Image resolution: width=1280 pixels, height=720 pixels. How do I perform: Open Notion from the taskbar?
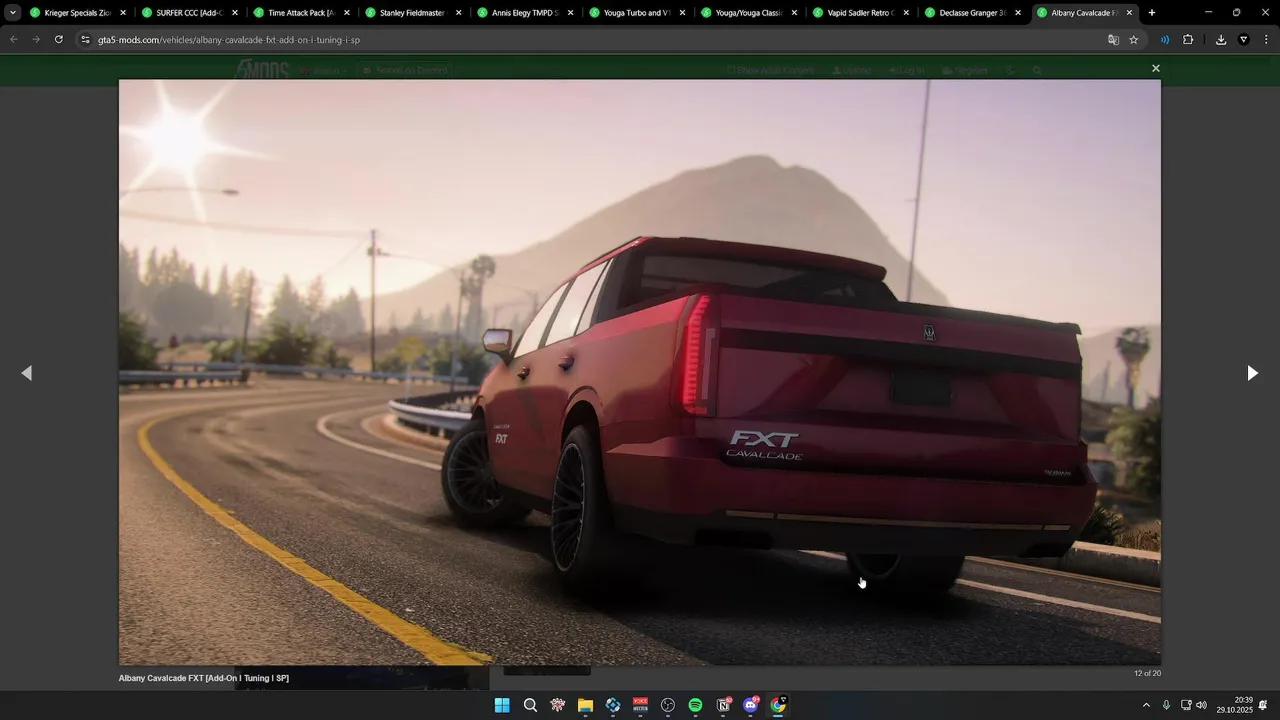(723, 705)
